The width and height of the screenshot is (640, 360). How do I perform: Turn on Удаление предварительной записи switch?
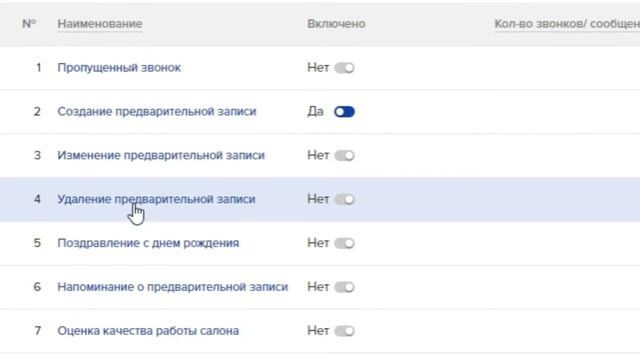click(x=344, y=199)
